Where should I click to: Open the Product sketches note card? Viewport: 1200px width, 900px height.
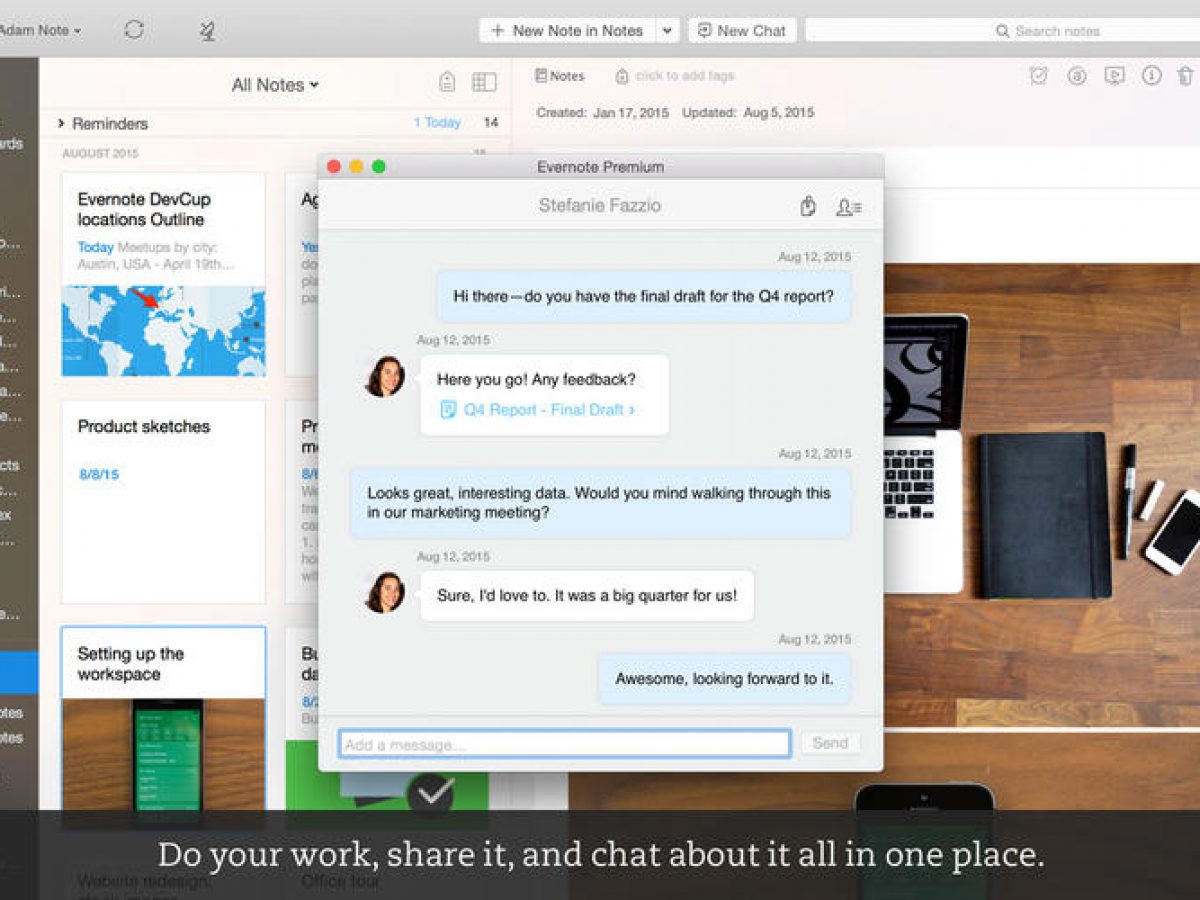pos(164,502)
